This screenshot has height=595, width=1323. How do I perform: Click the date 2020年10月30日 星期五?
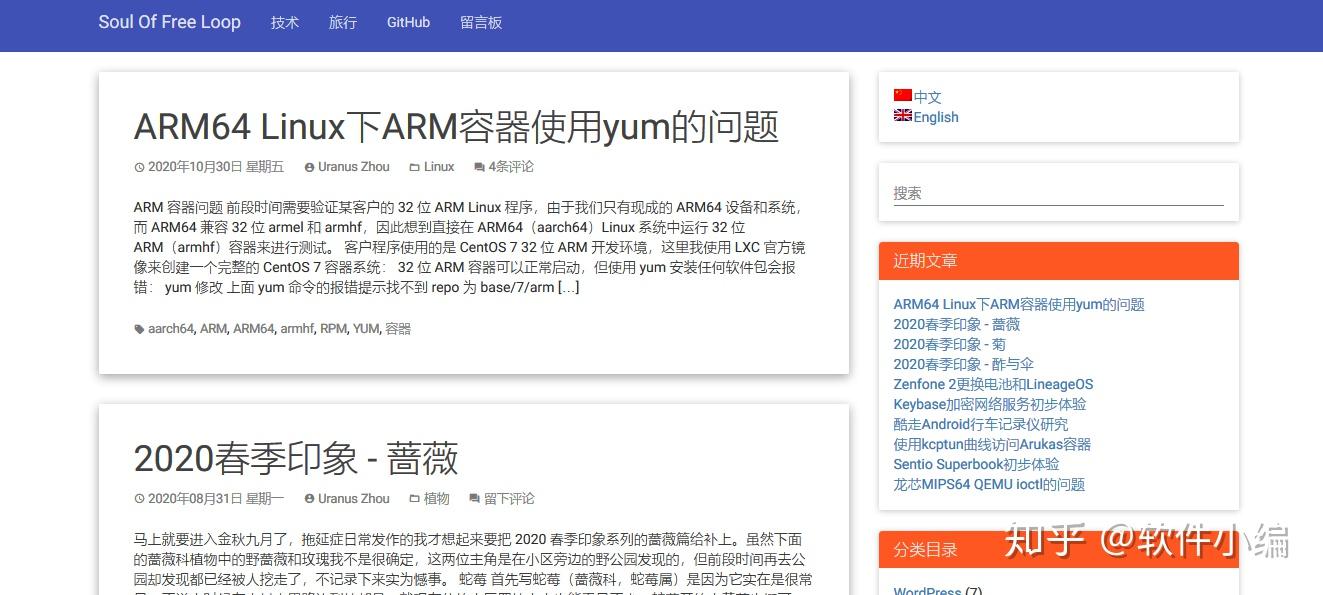point(216,167)
